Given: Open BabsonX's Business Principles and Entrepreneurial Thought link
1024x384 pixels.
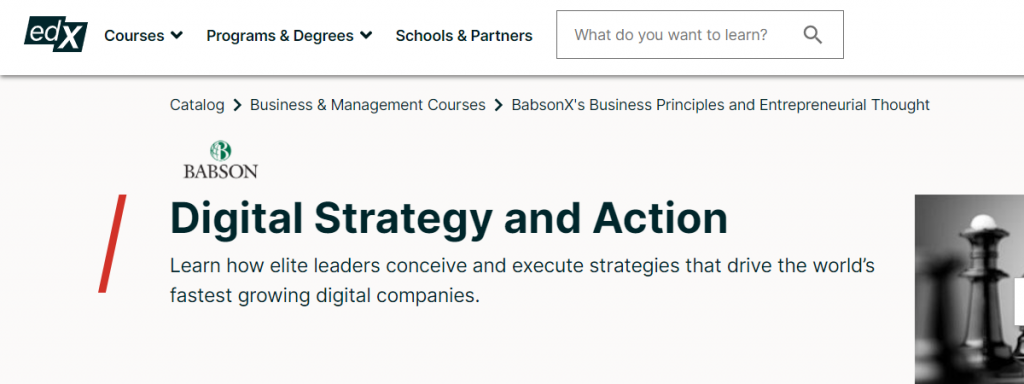Looking at the screenshot, I should pos(721,104).
